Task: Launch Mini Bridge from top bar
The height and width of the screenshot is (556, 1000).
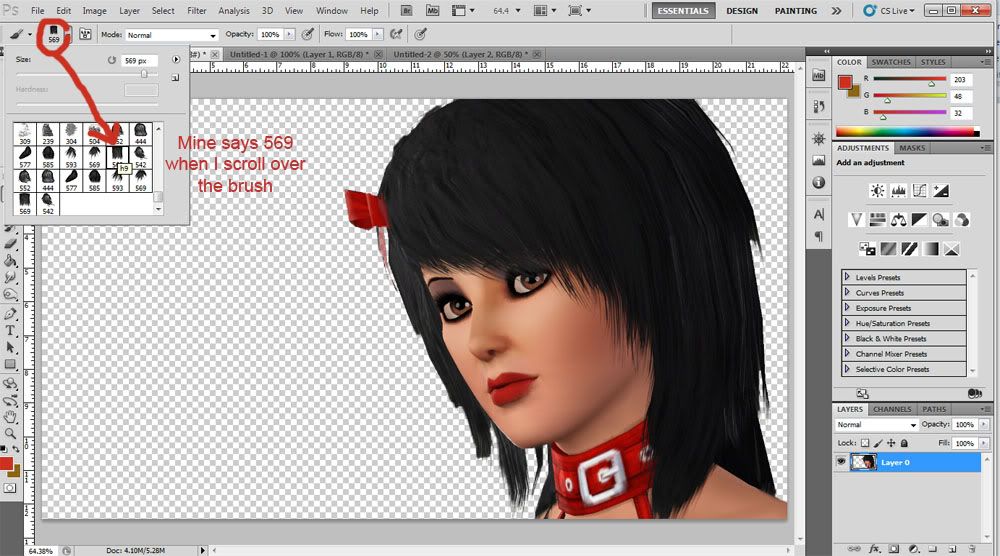Action: tap(432, 11)
